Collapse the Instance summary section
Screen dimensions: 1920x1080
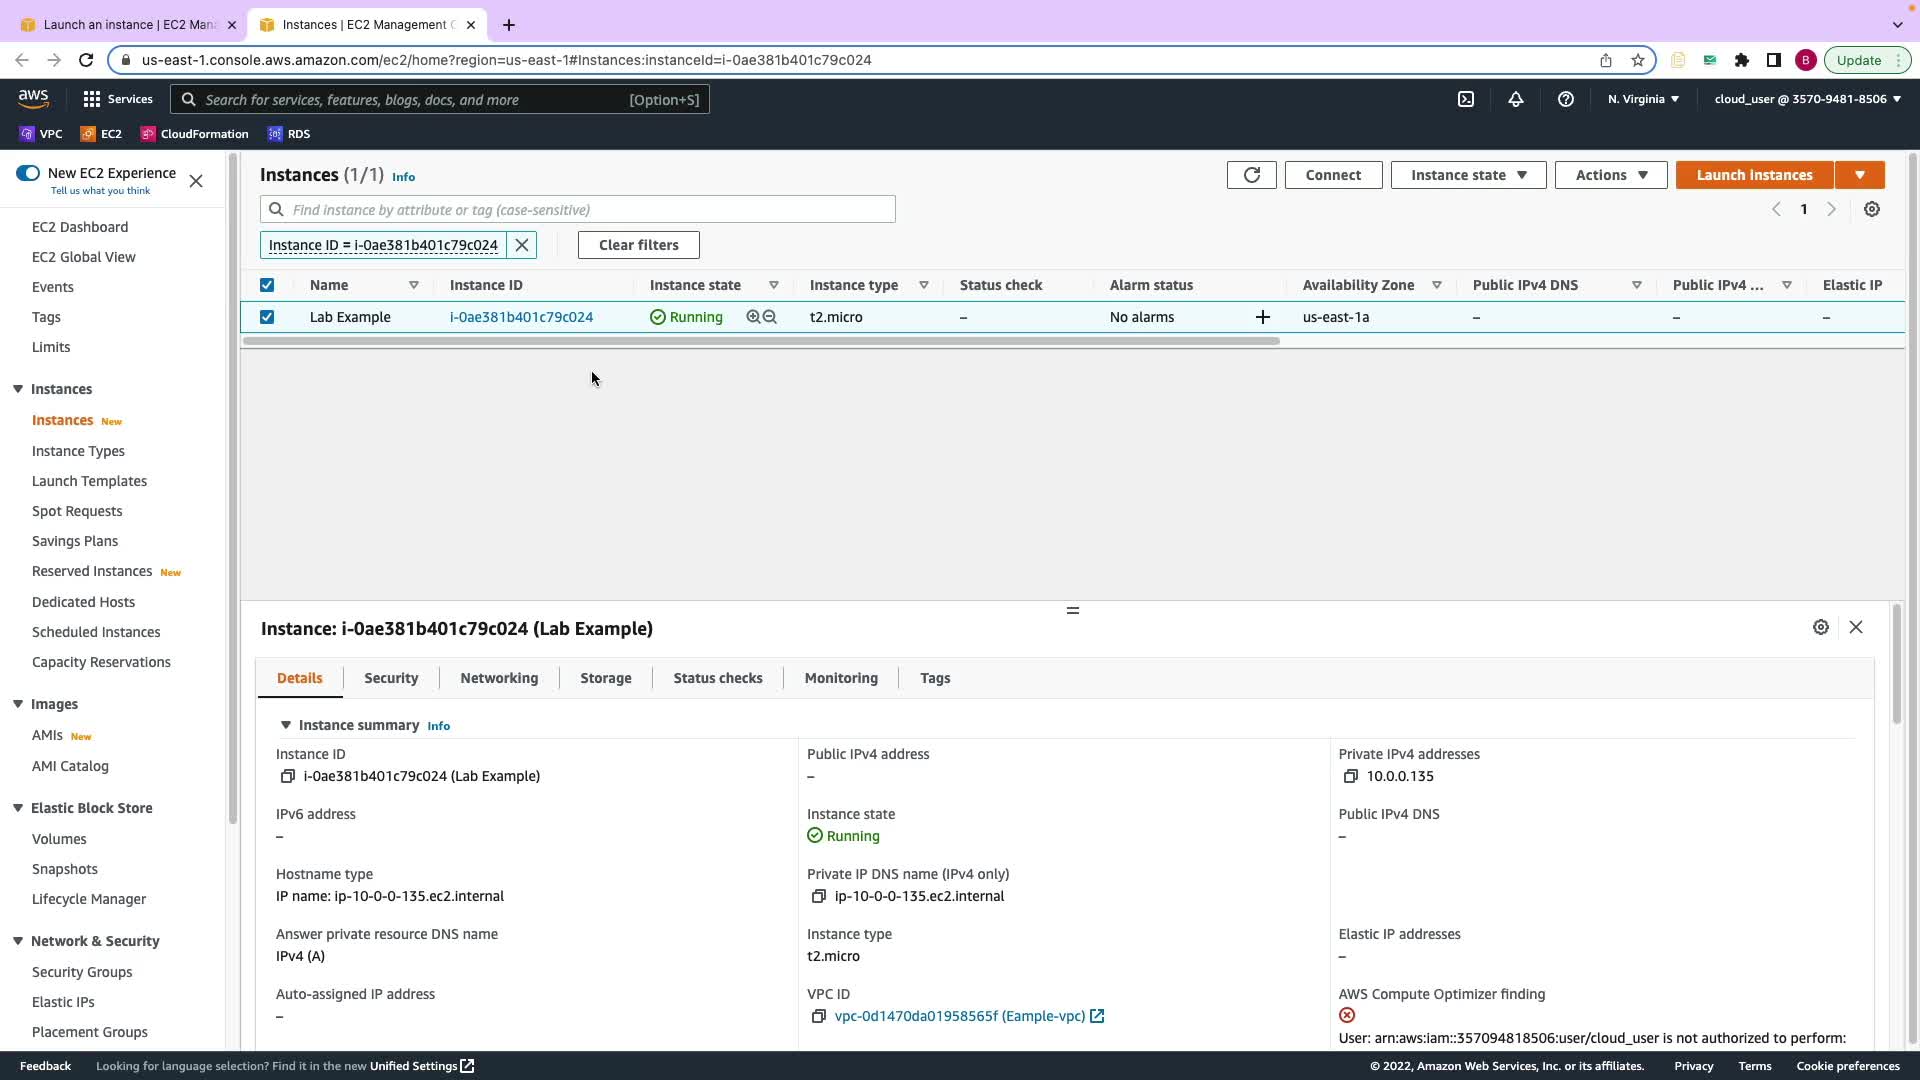point(286,725)
